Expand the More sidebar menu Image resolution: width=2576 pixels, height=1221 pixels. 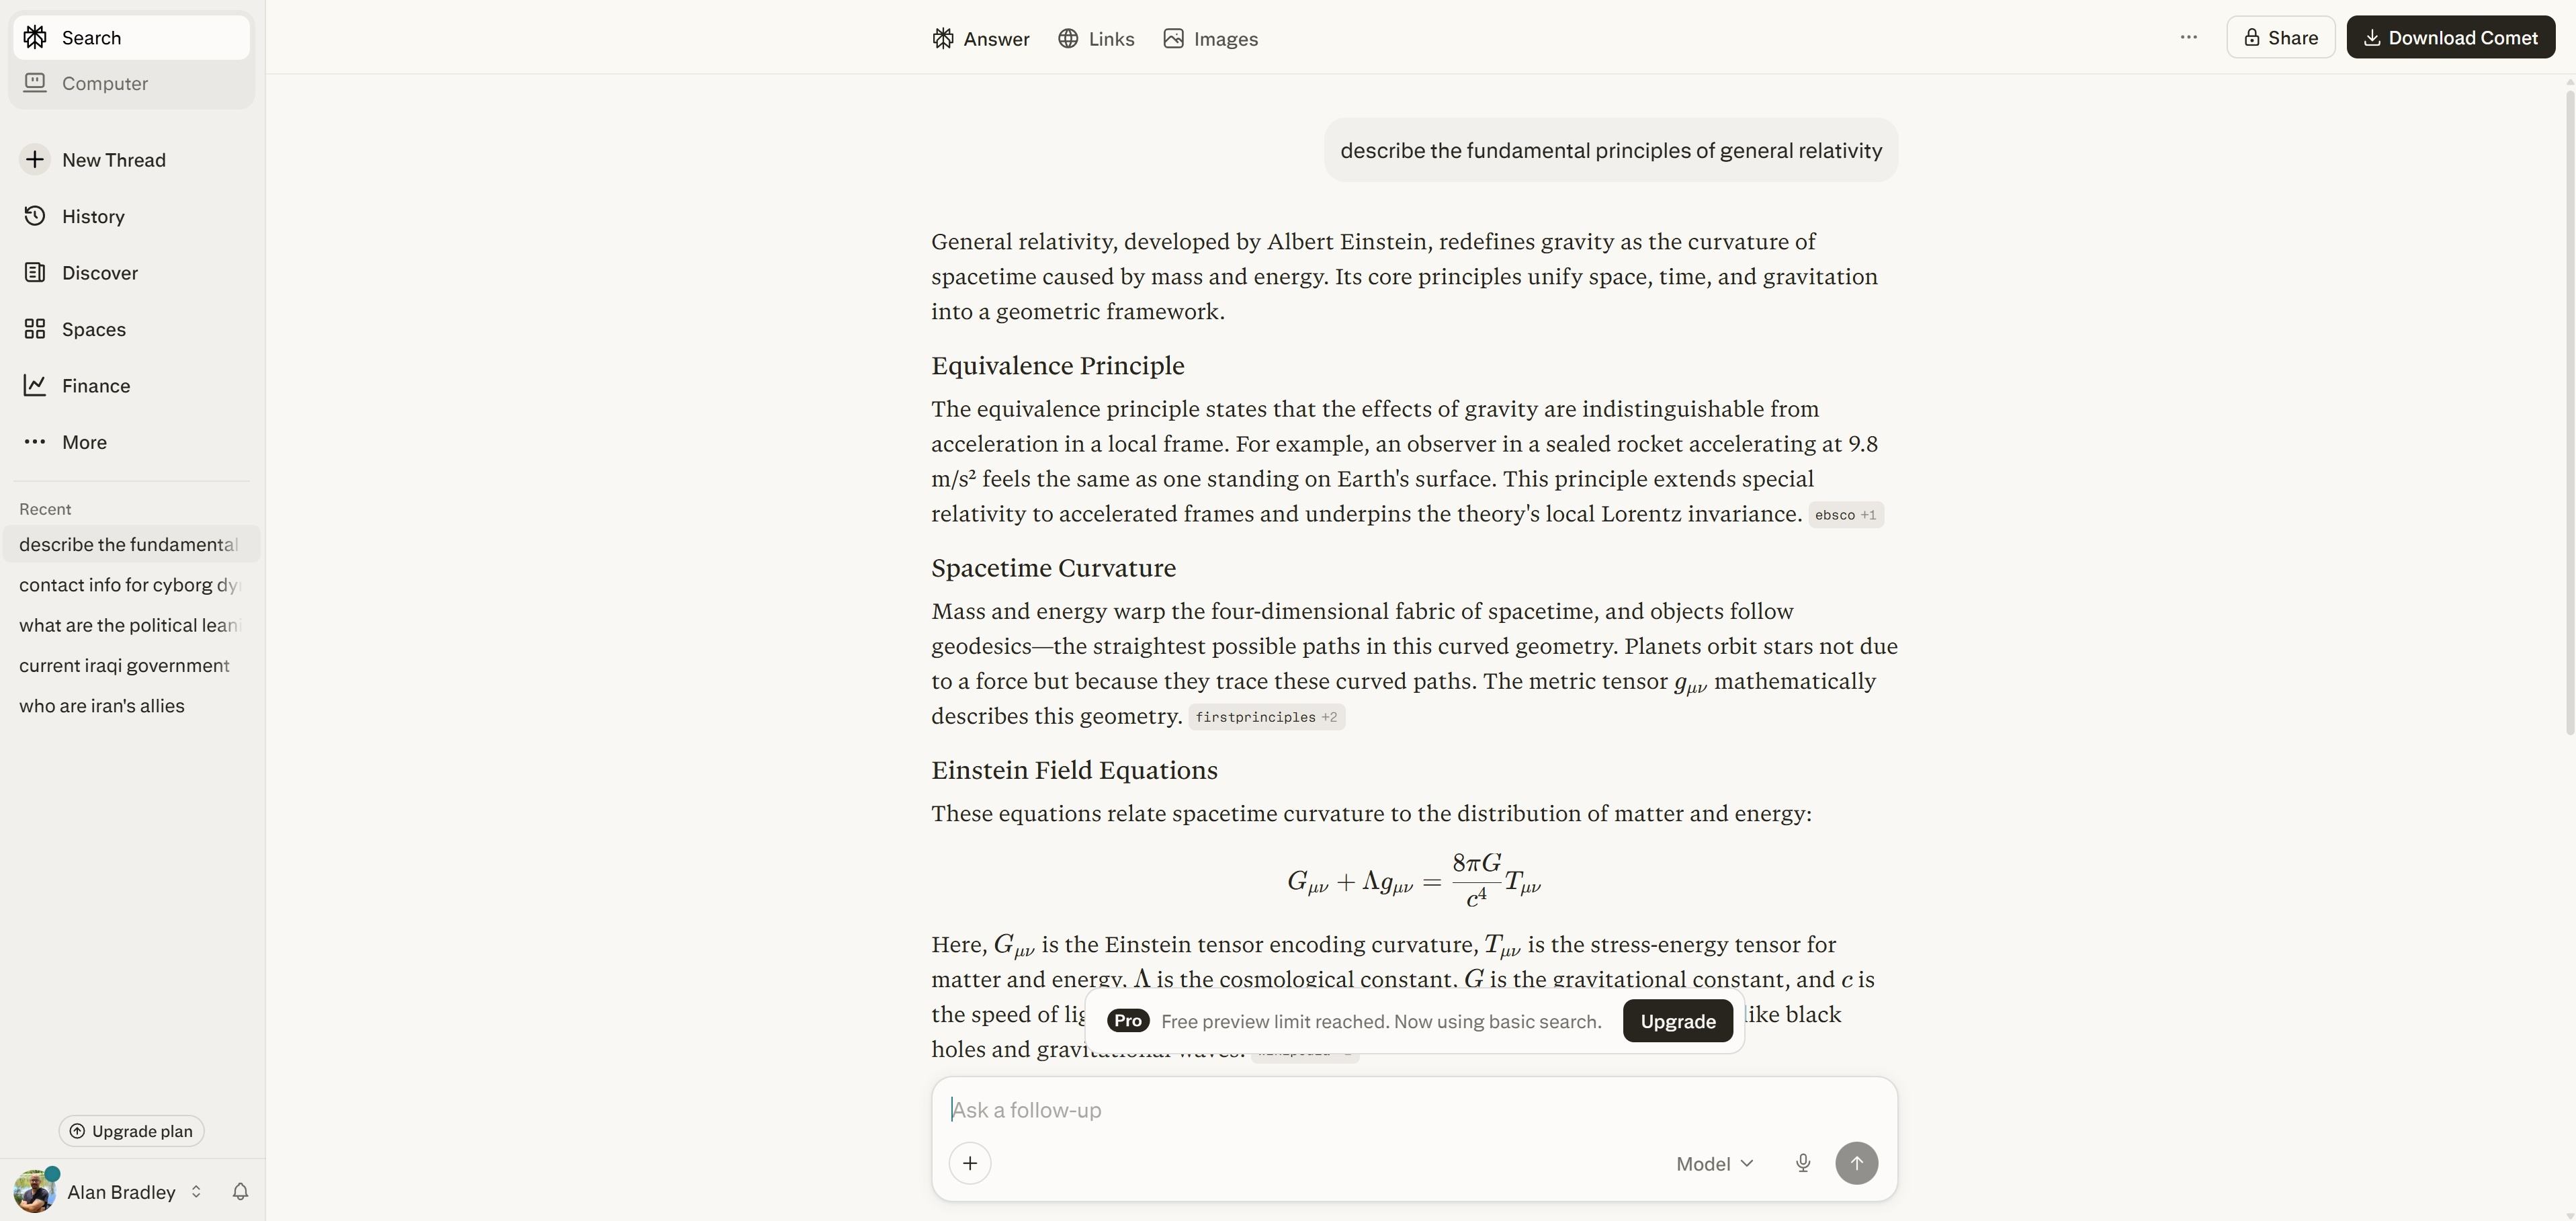[x=84, y=442]
